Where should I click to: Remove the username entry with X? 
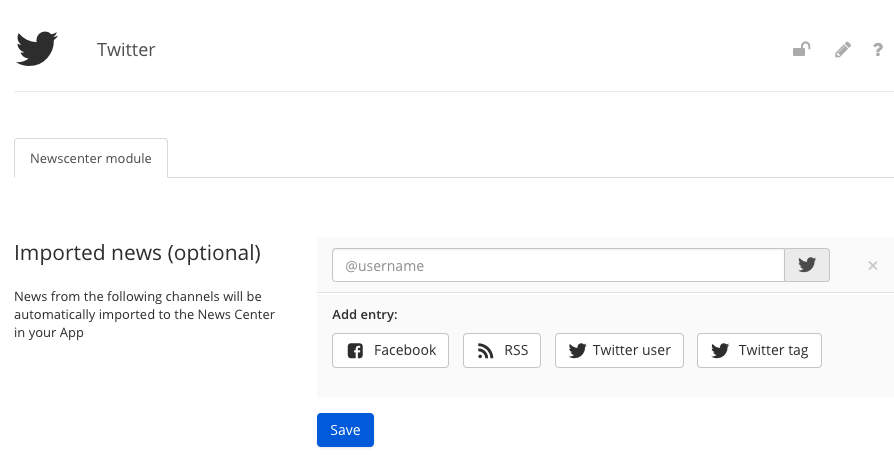pos(872,265)
